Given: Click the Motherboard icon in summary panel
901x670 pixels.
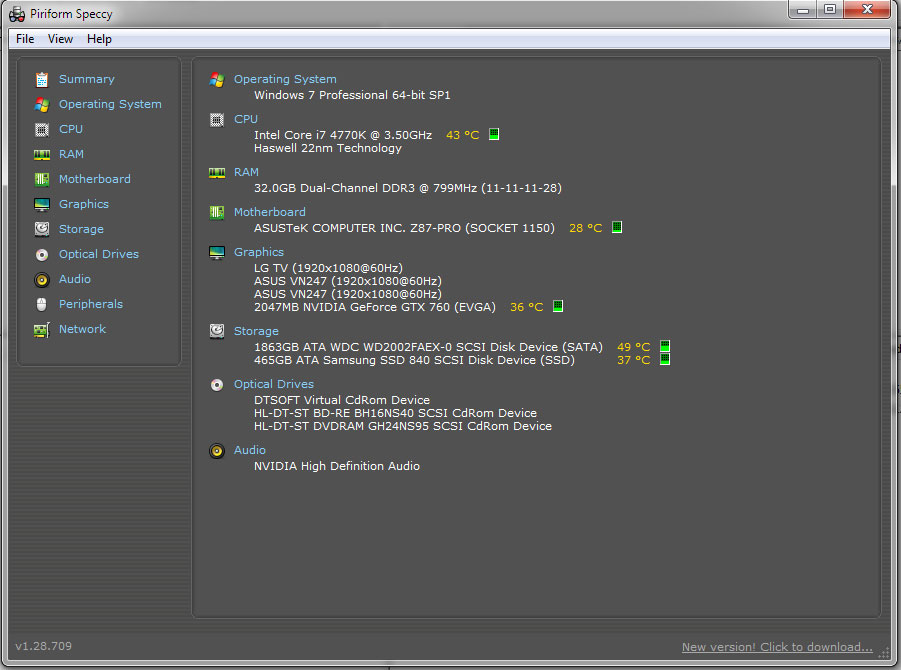Looking at the screenshot, I should click(x=217, y=213).
